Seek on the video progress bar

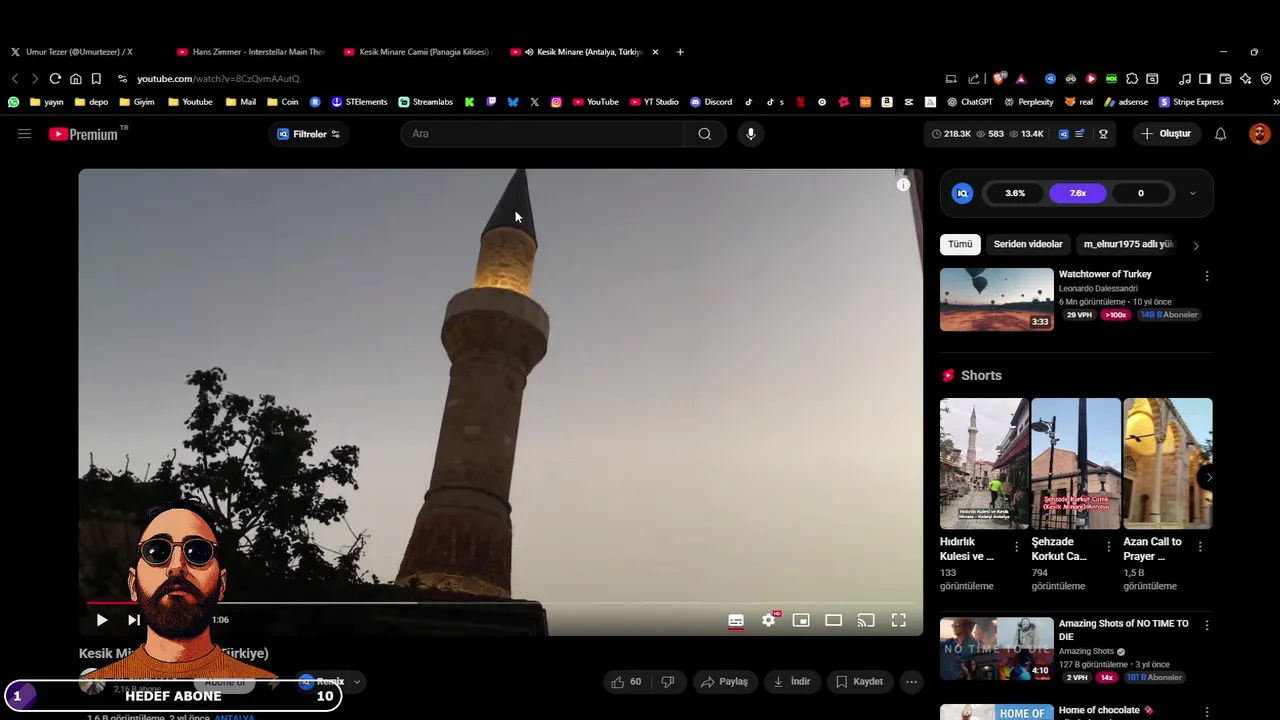tap(500, 603)
